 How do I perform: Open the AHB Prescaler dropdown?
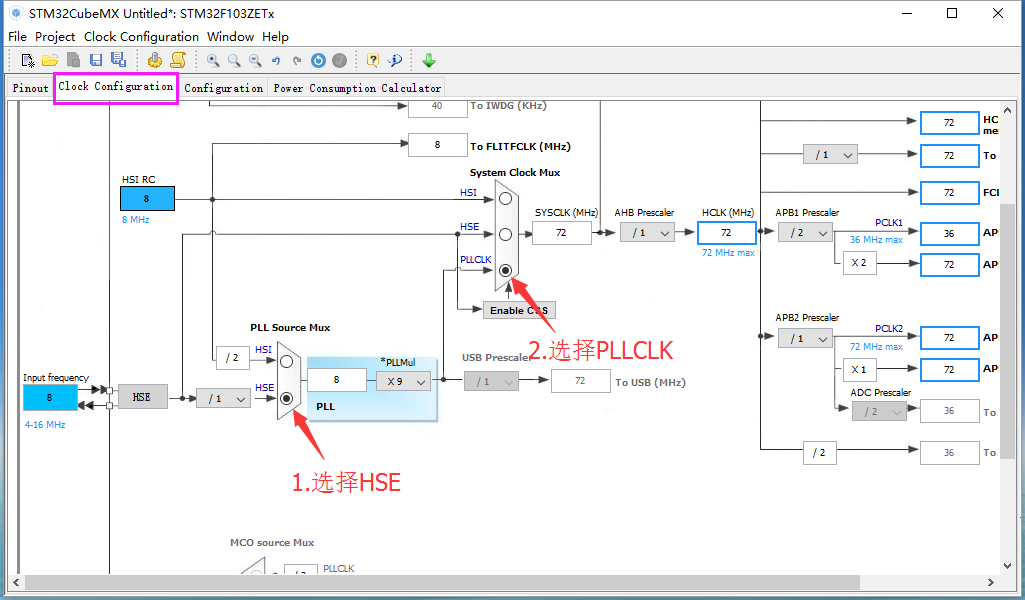point(647,233)
